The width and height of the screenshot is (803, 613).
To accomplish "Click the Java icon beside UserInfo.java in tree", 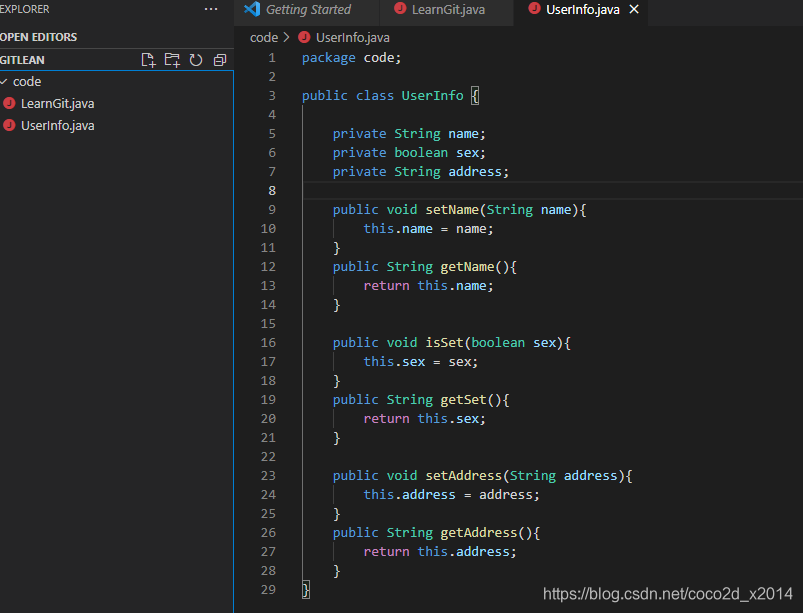I will [x=9, y=125].
